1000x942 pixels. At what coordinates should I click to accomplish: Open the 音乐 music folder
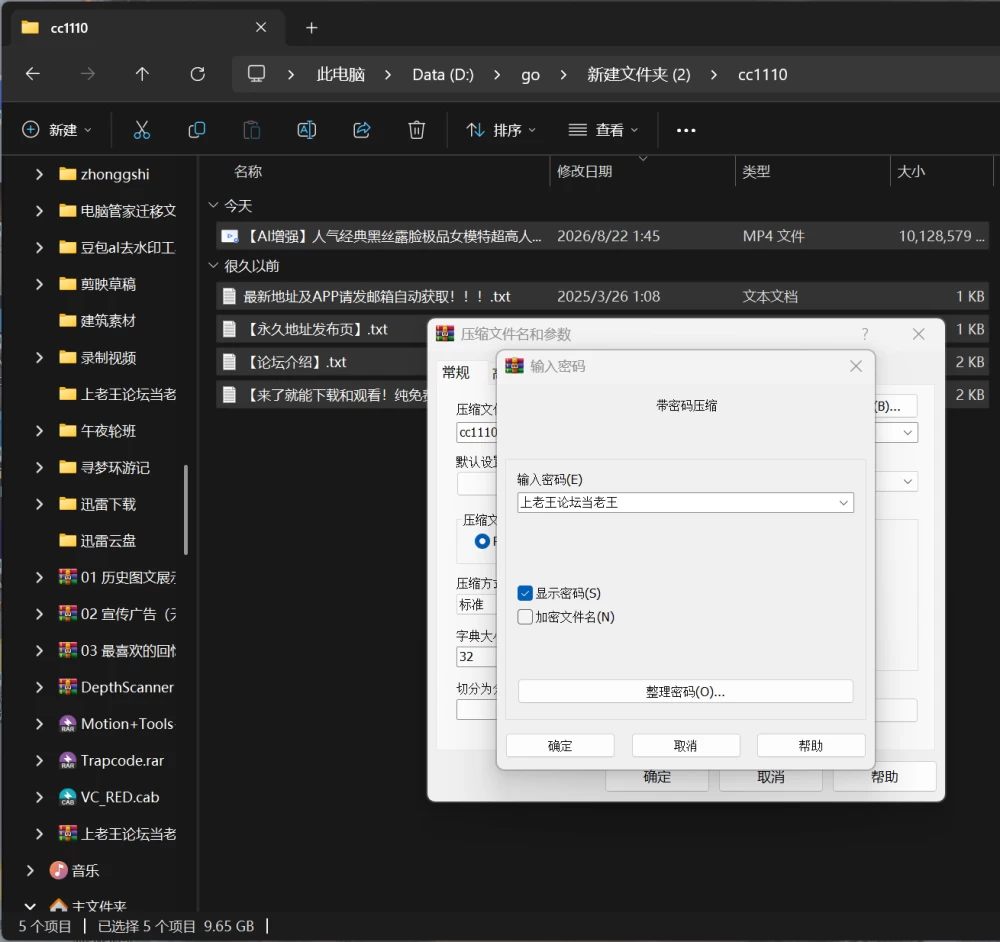(85, 871)
